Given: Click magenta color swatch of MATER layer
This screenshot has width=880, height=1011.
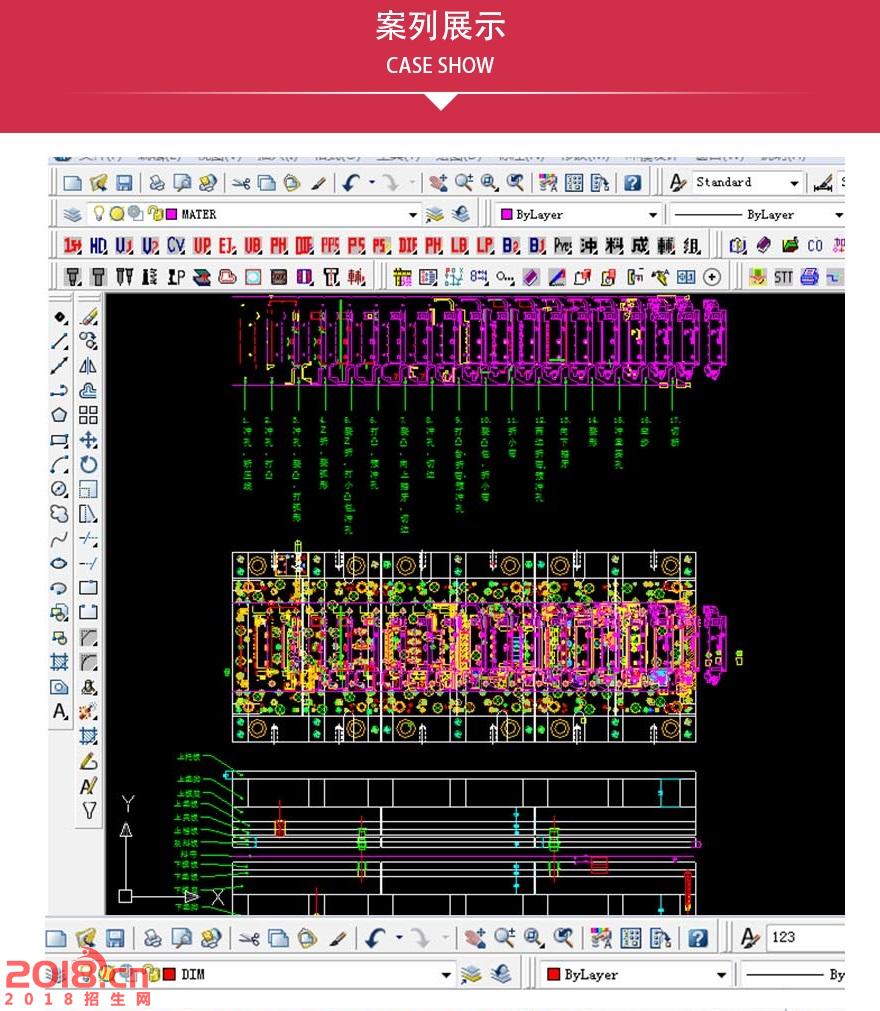Looking at the screenshot, I should (171, 214).
